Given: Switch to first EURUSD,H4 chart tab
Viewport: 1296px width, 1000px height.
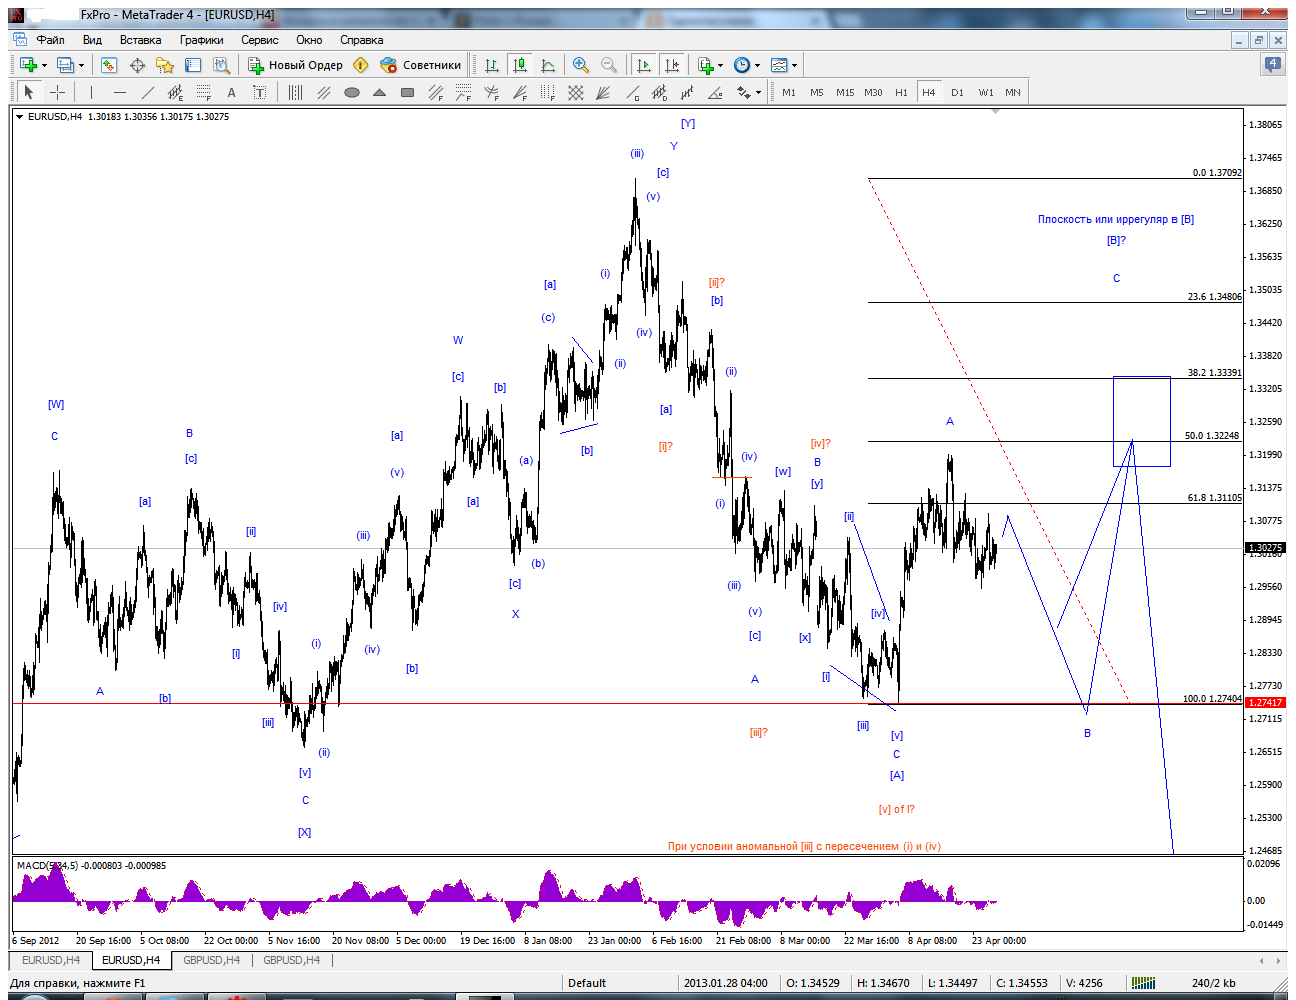Looking at the screenshot, I should [x=51, y=960].
